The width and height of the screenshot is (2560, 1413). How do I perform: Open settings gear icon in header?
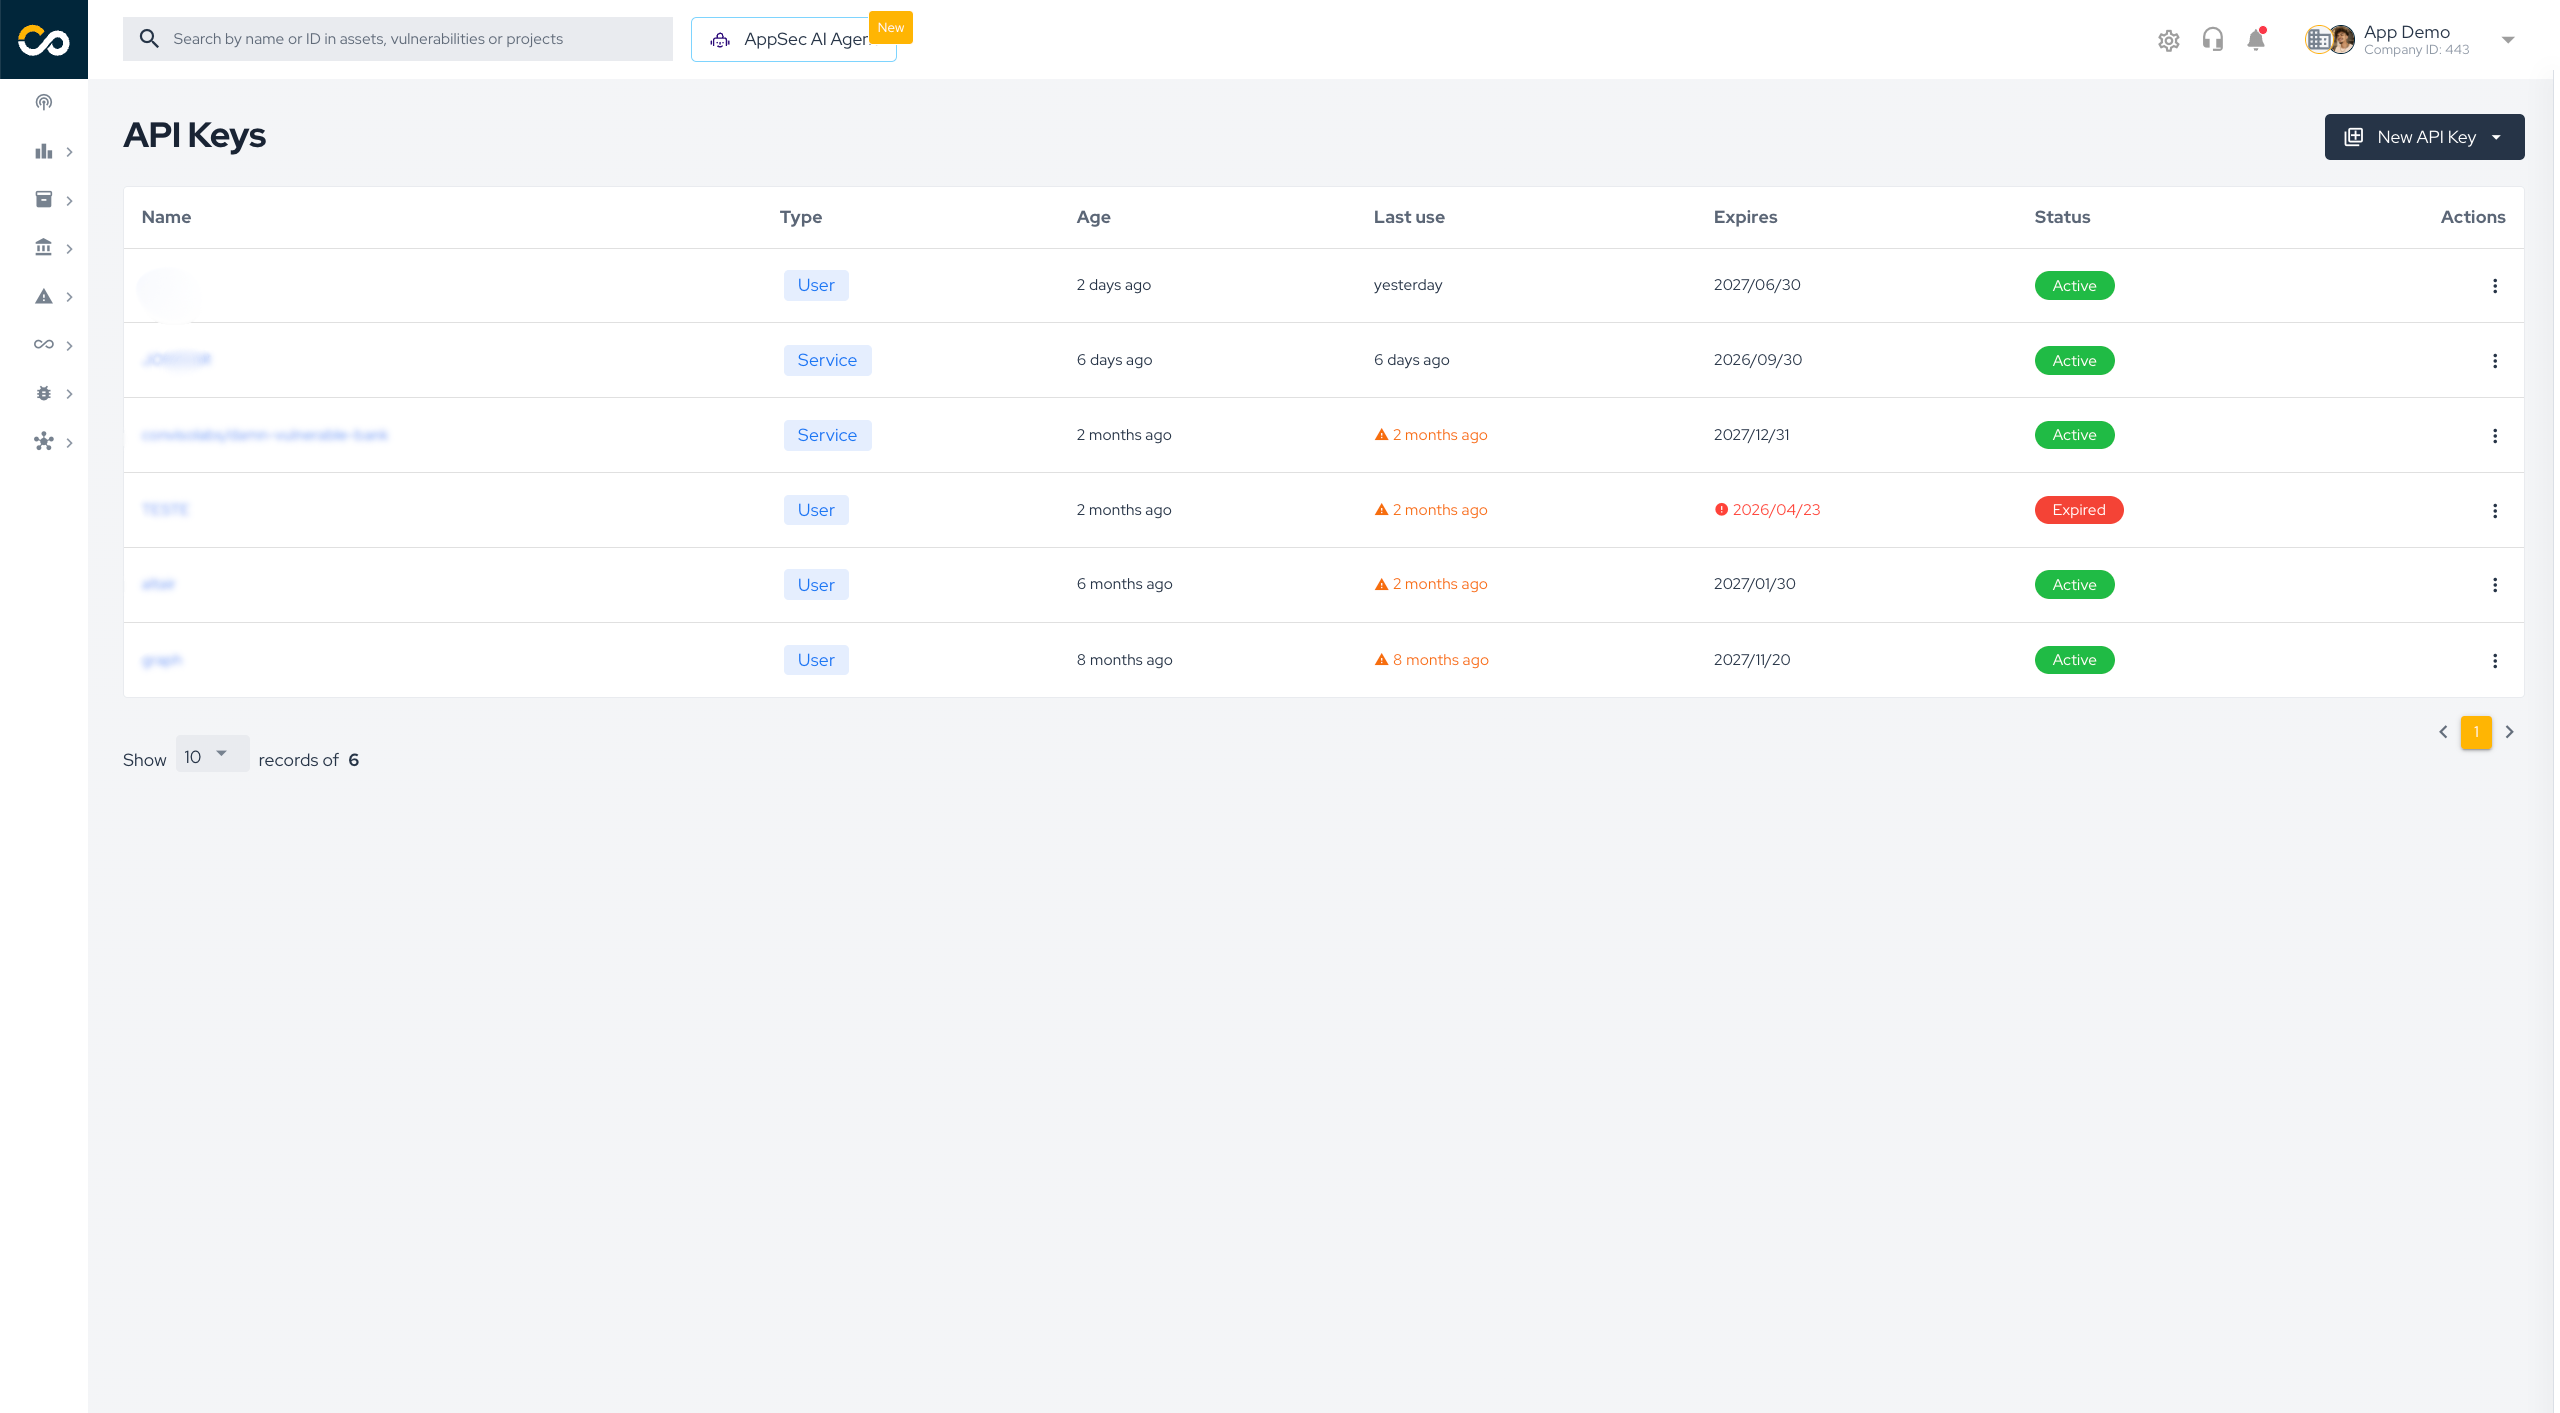pyautogui.click(x=2168, y=41)
